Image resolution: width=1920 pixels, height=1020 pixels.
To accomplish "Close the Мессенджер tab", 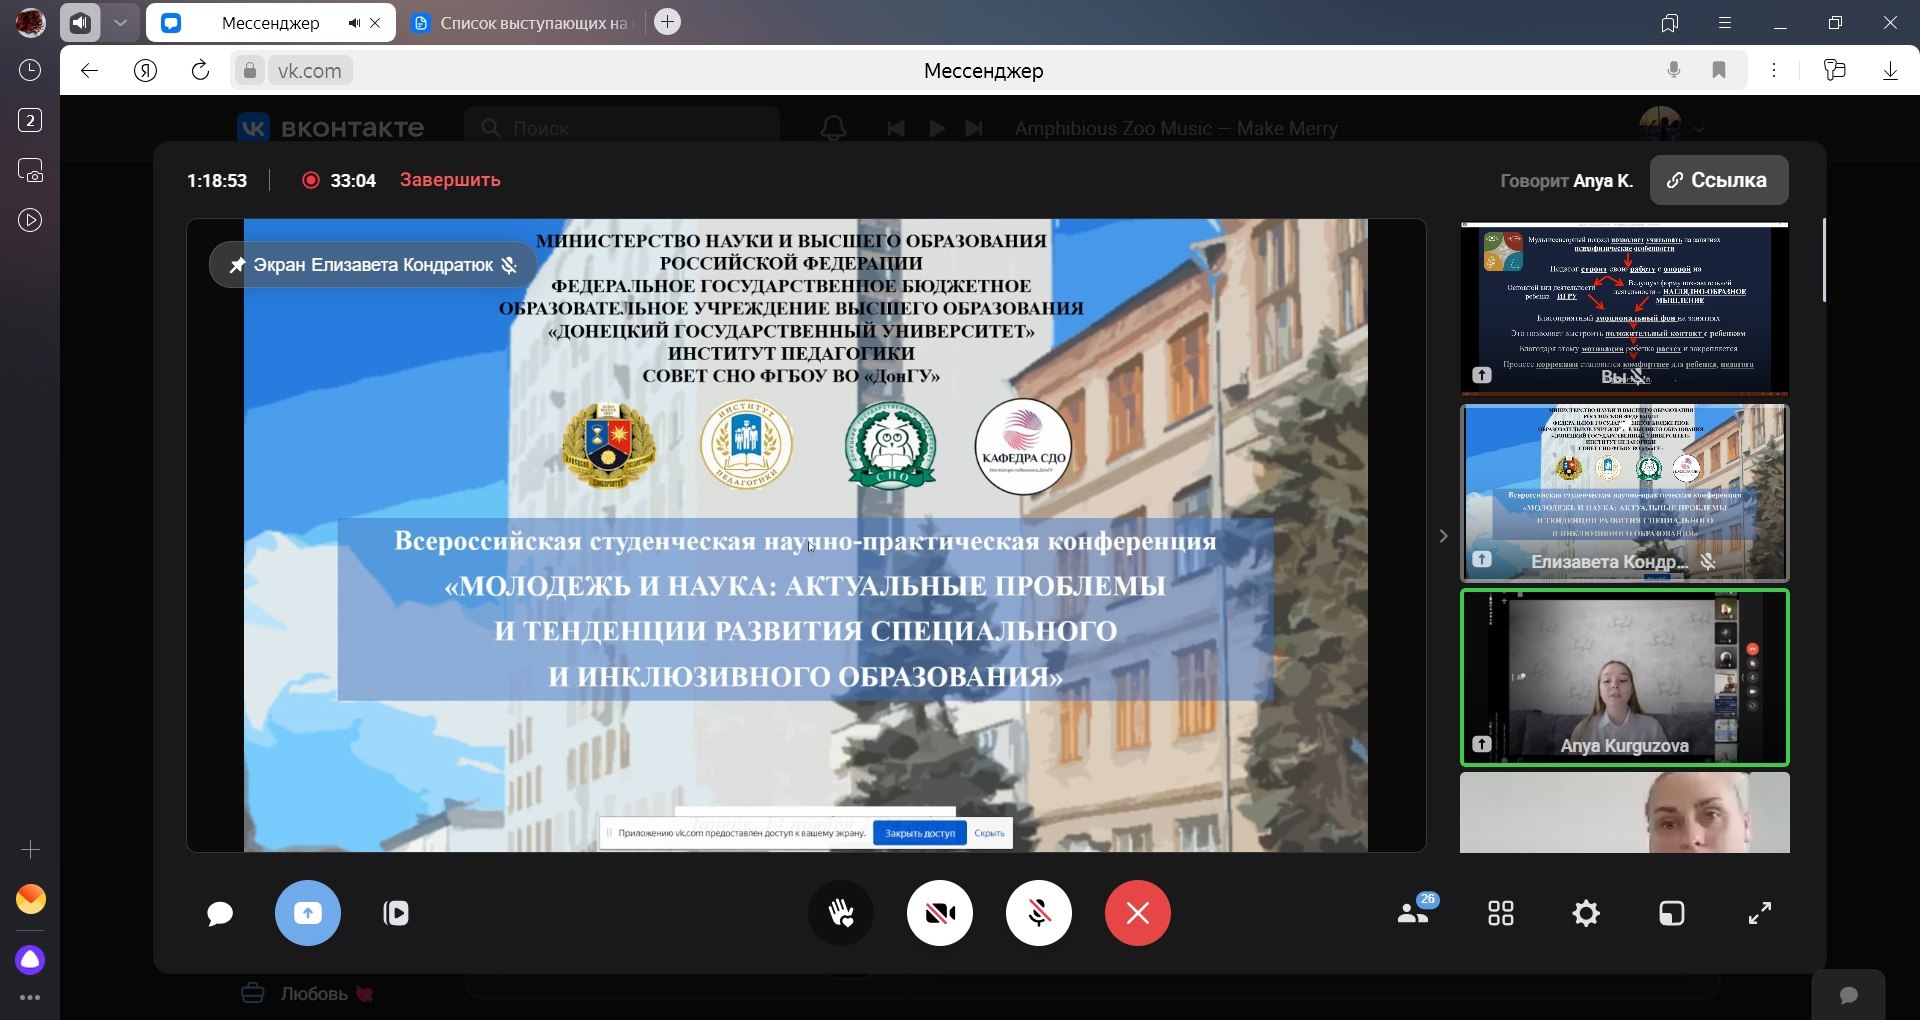I will tap(376, 23).
